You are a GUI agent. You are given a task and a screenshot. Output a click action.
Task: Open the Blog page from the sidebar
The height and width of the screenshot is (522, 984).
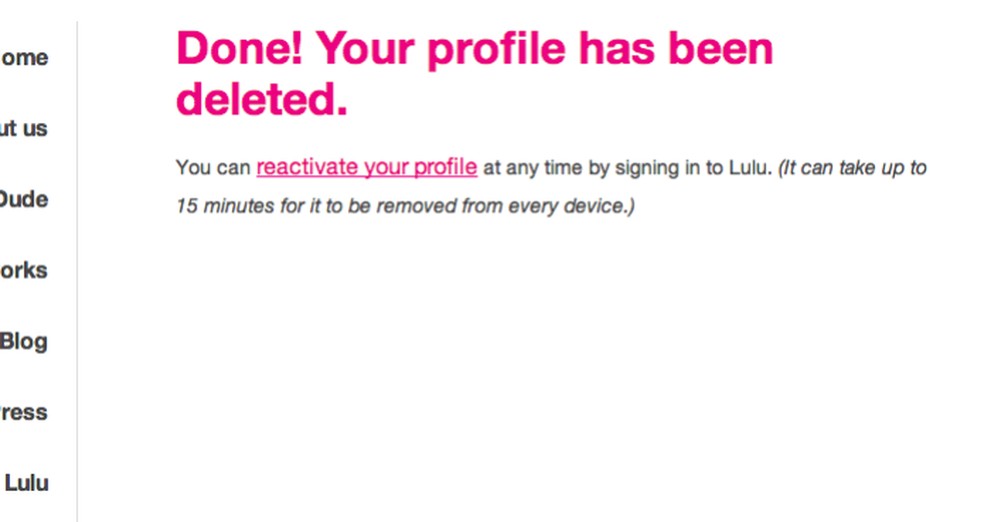24,342
